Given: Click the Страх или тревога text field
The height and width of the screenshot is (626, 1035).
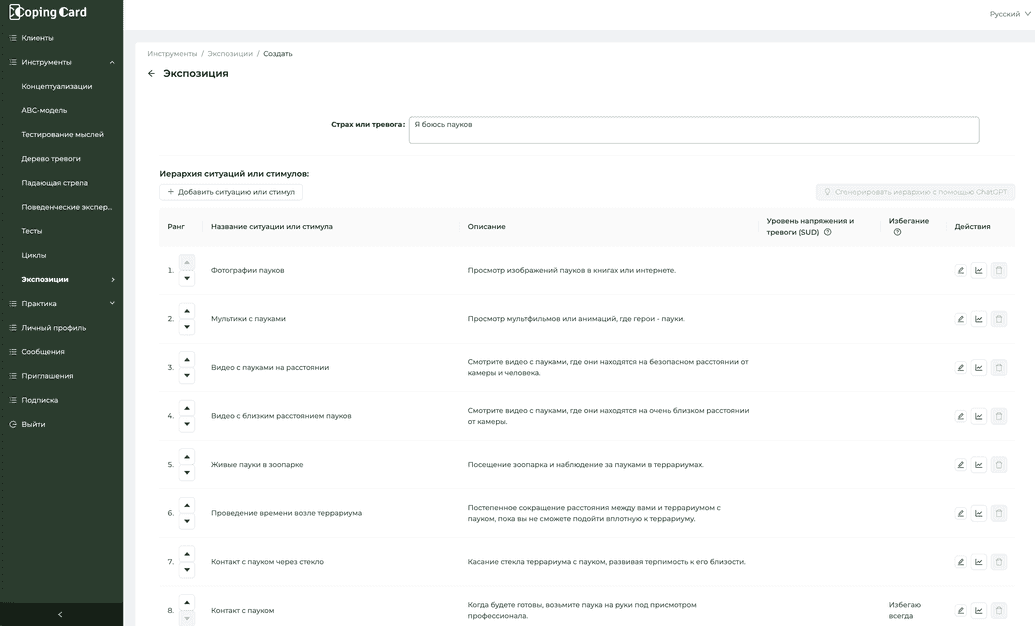Looking at the screenshot, I should 694,130.
